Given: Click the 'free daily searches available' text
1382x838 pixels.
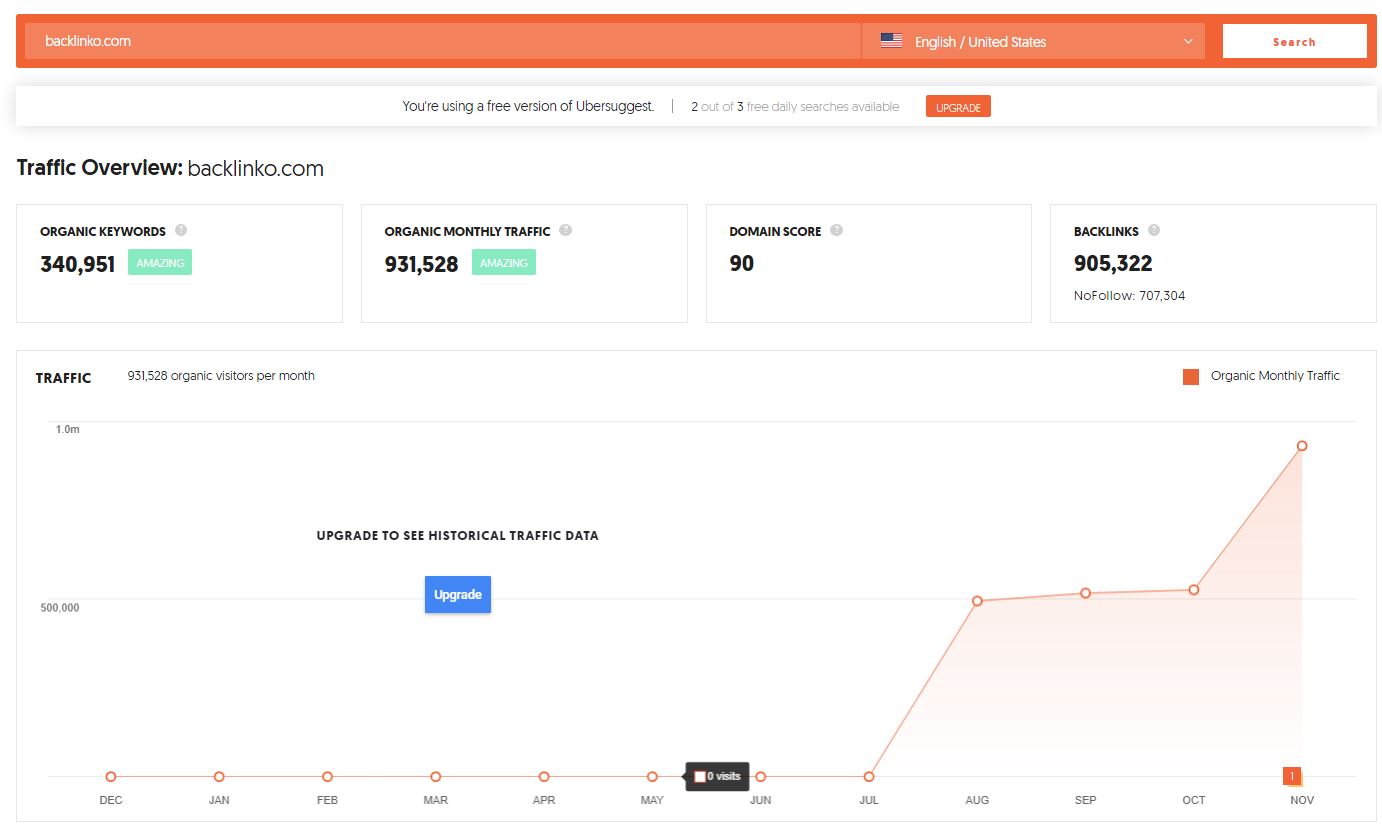Looking at the screenshot, I should click(823, 107).
